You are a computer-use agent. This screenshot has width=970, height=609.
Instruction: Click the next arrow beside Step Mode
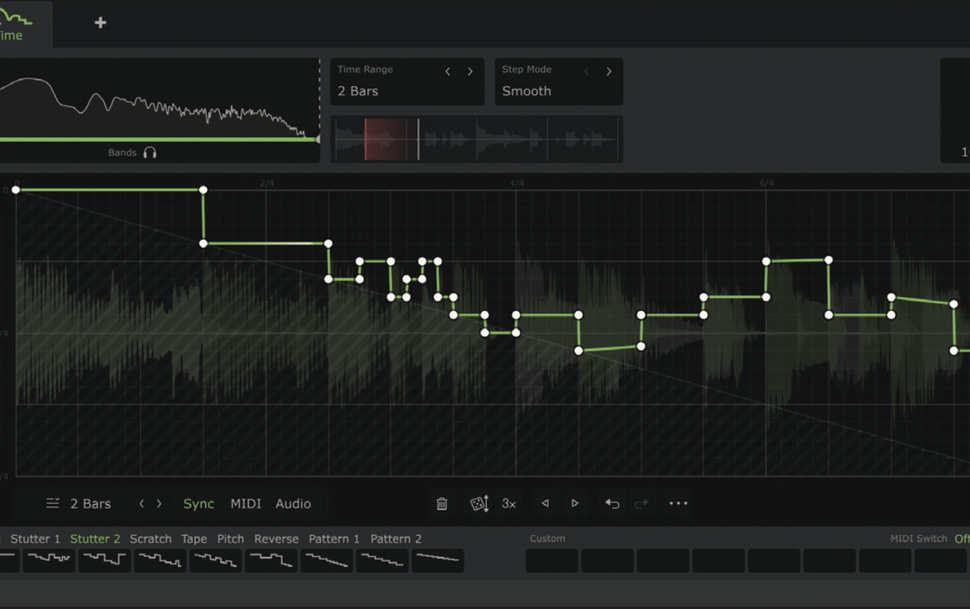609,70
